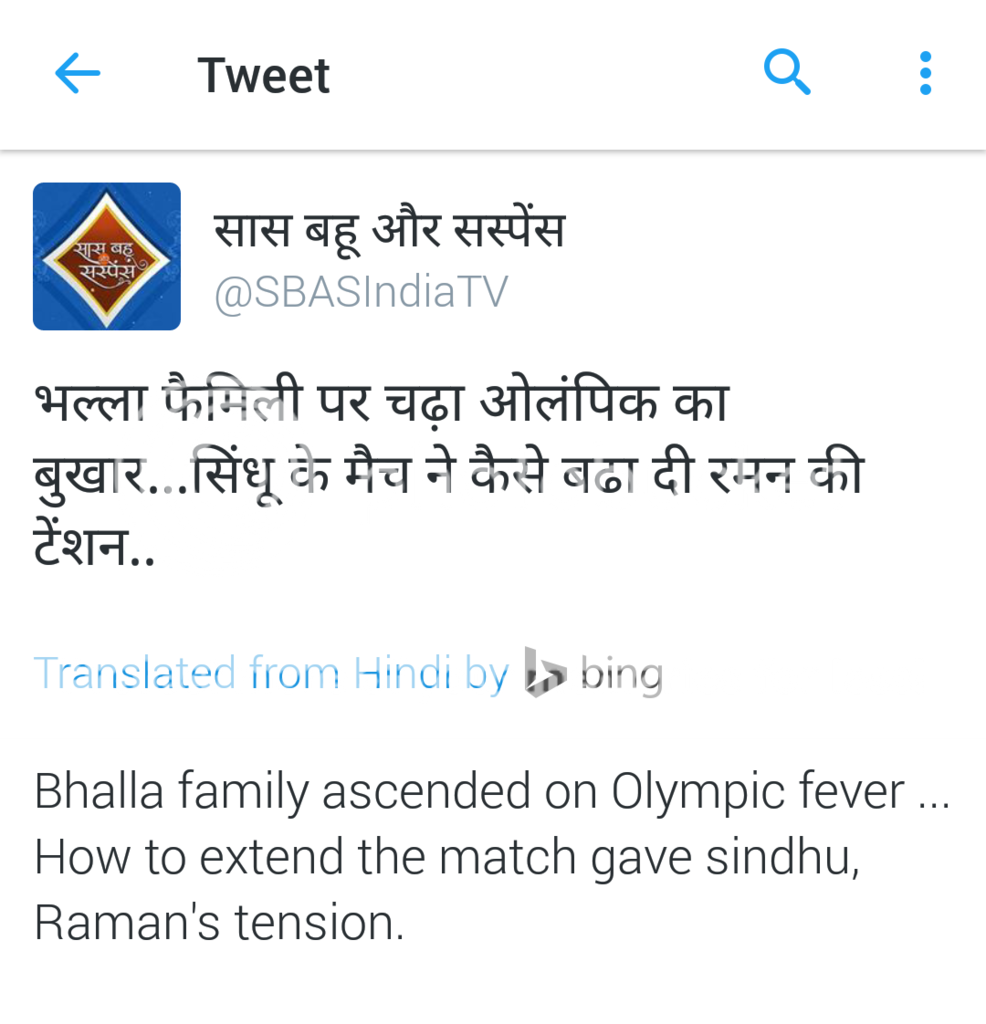986x1024 pixels.
Task: Click translation line "Bhalla family ascended"
Action: 490,792
